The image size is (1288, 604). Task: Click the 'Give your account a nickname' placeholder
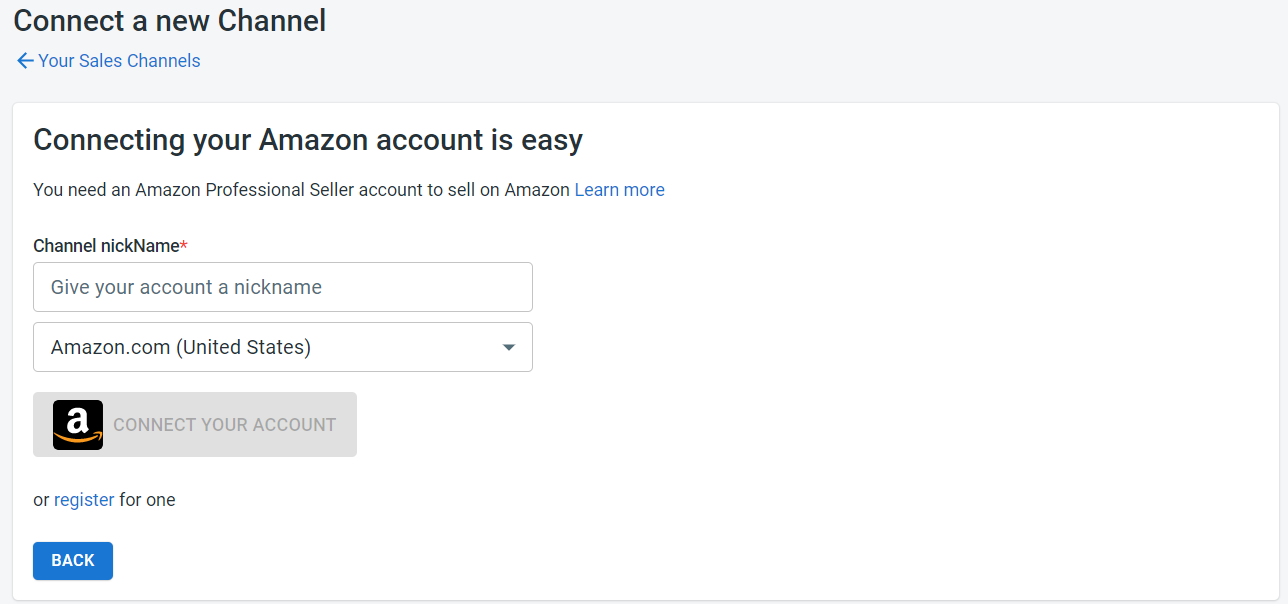point(186,287)
